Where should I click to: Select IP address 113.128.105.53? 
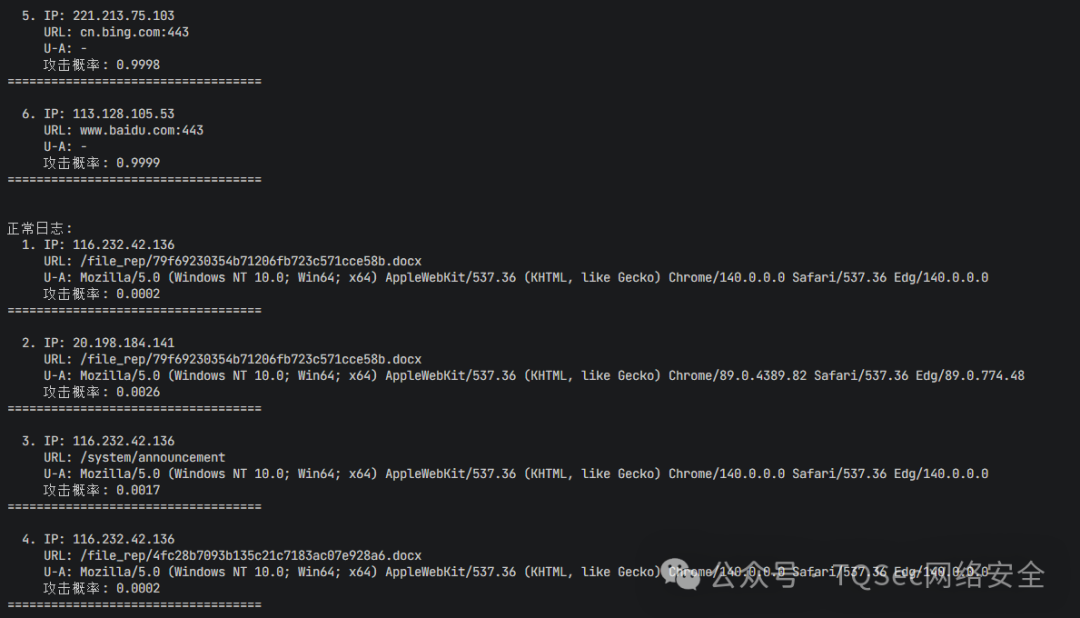coord(123,114)
